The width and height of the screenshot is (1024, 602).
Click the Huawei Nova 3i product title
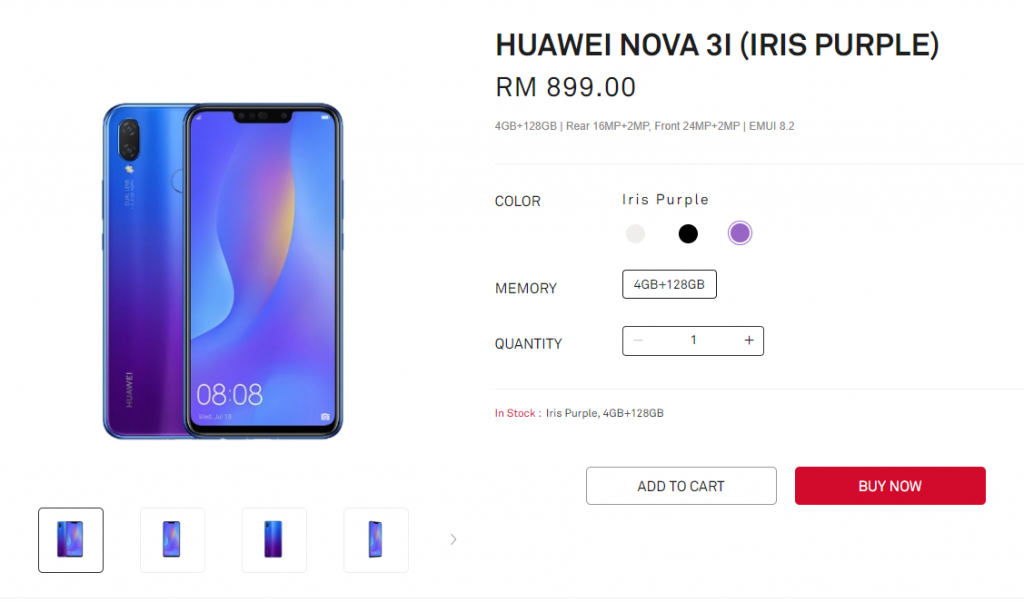(717, 45)
